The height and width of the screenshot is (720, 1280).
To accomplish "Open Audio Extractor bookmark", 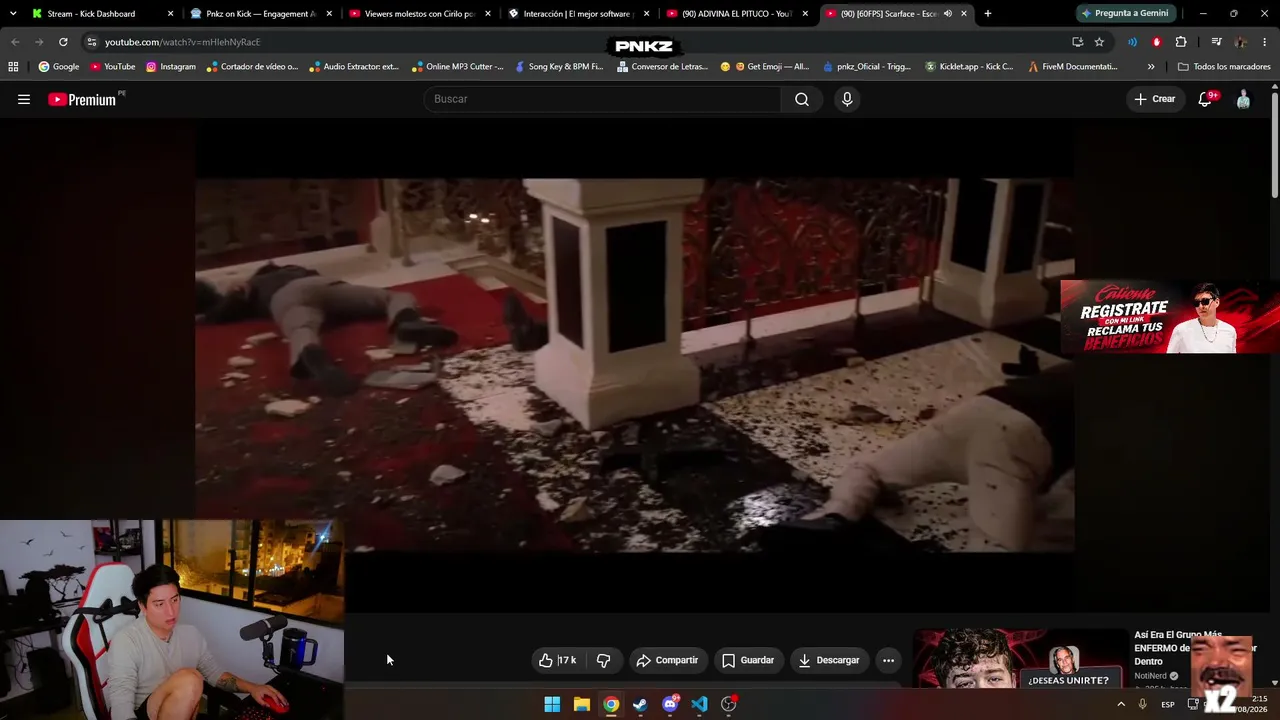I will pos(354,67).
